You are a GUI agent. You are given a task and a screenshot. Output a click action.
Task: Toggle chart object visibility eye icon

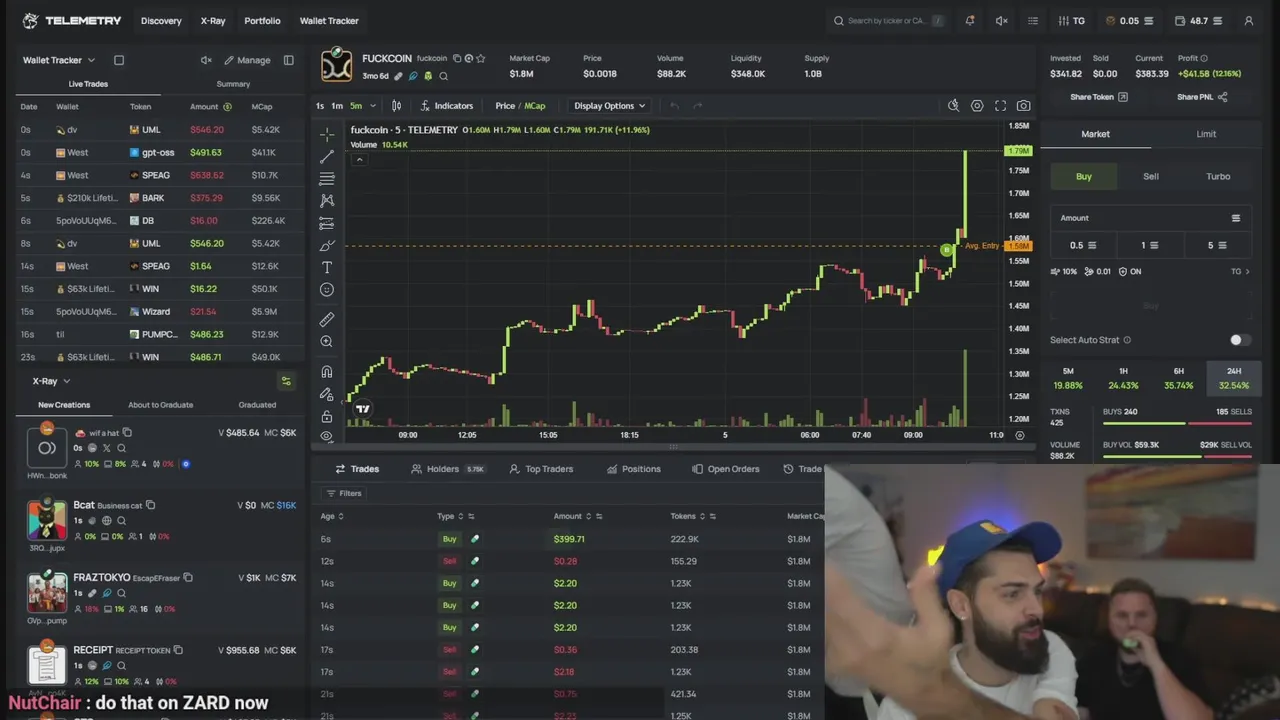point(327,436)
